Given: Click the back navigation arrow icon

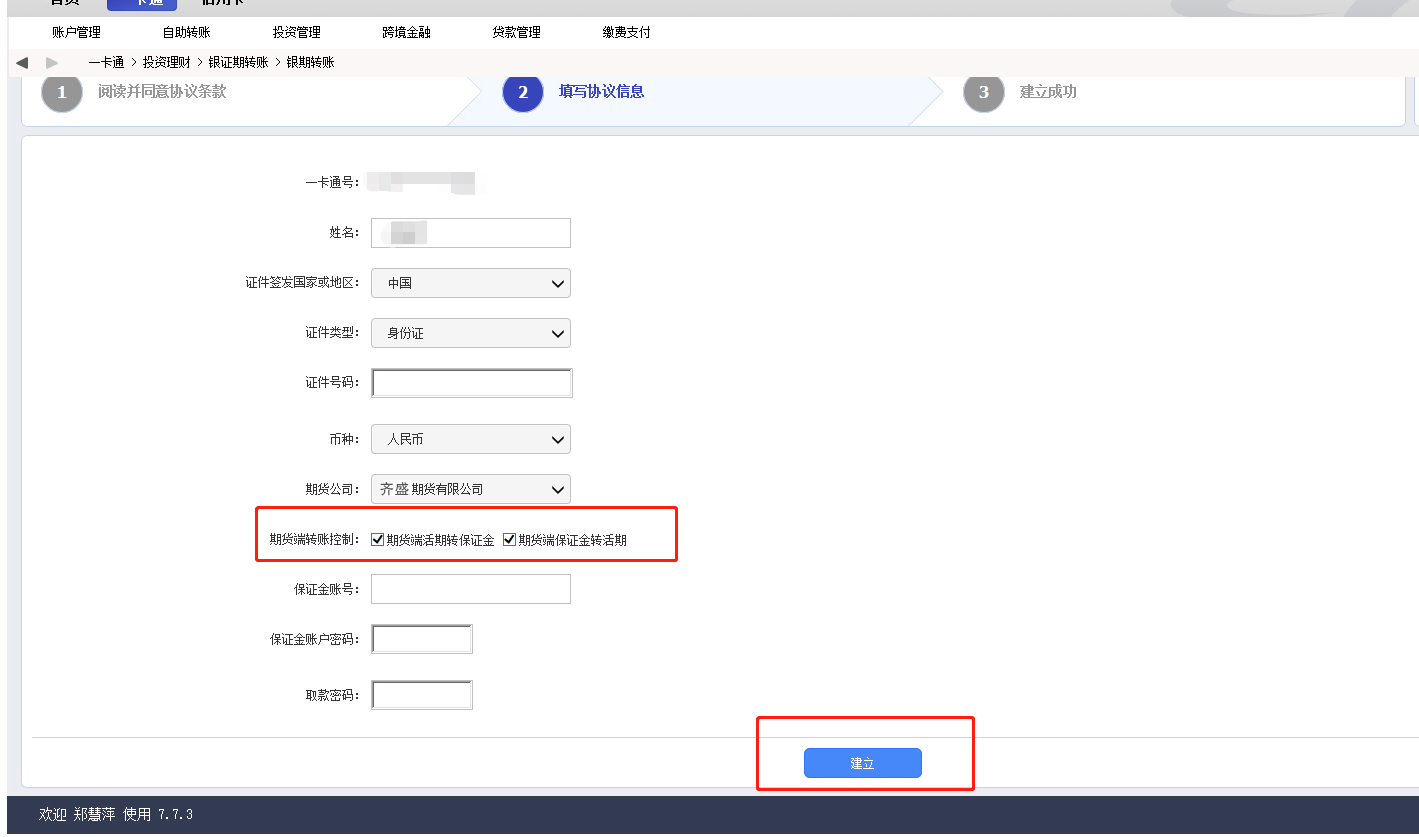Looking at the screenshot, I should pos(22,63).
